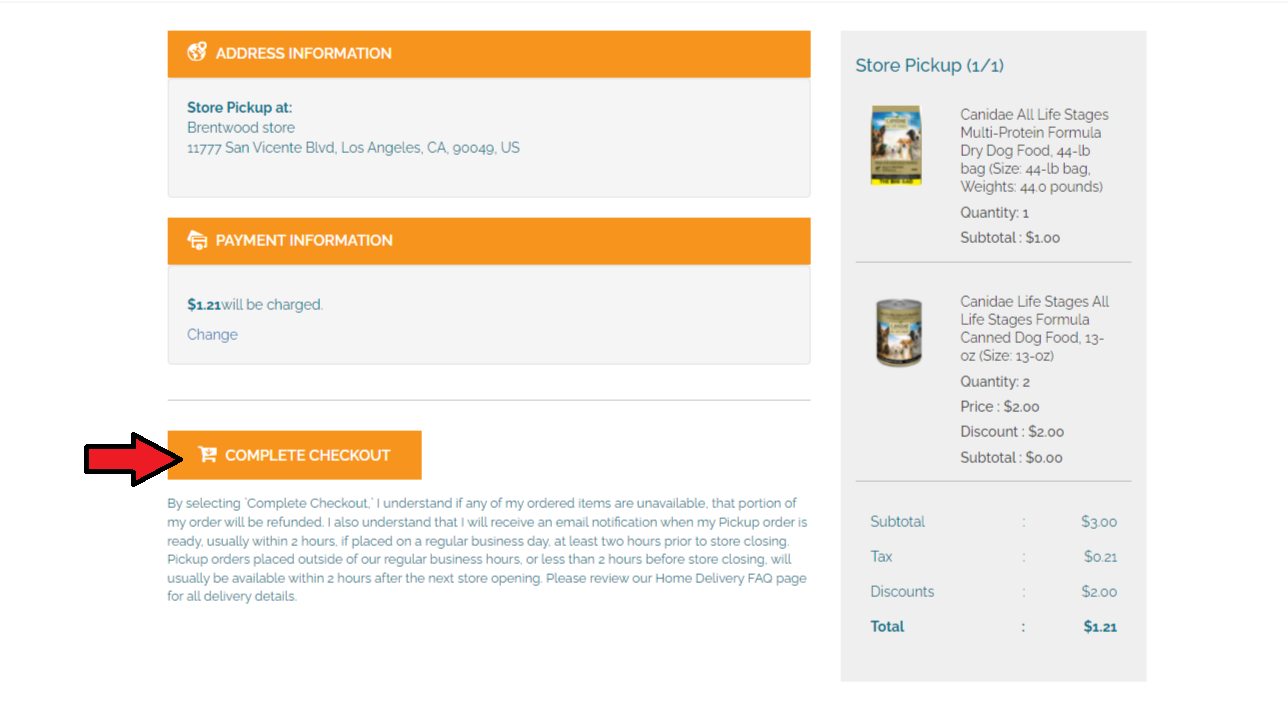Click the Change payment link
Screen dimensions: 1288x711
[212, 334]
